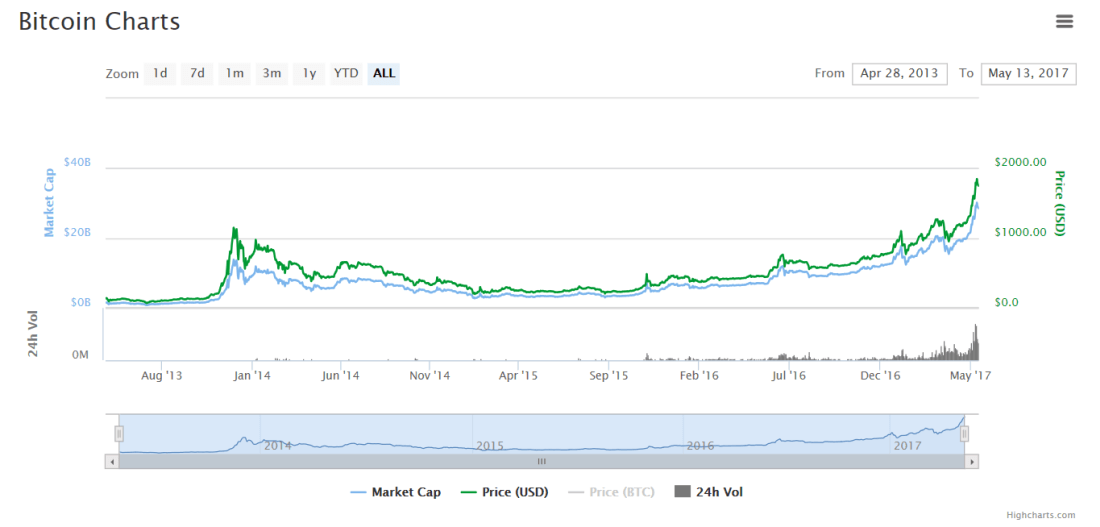
Task: Toggle Market Cap series in legend
Action: [x=396, y=492]
